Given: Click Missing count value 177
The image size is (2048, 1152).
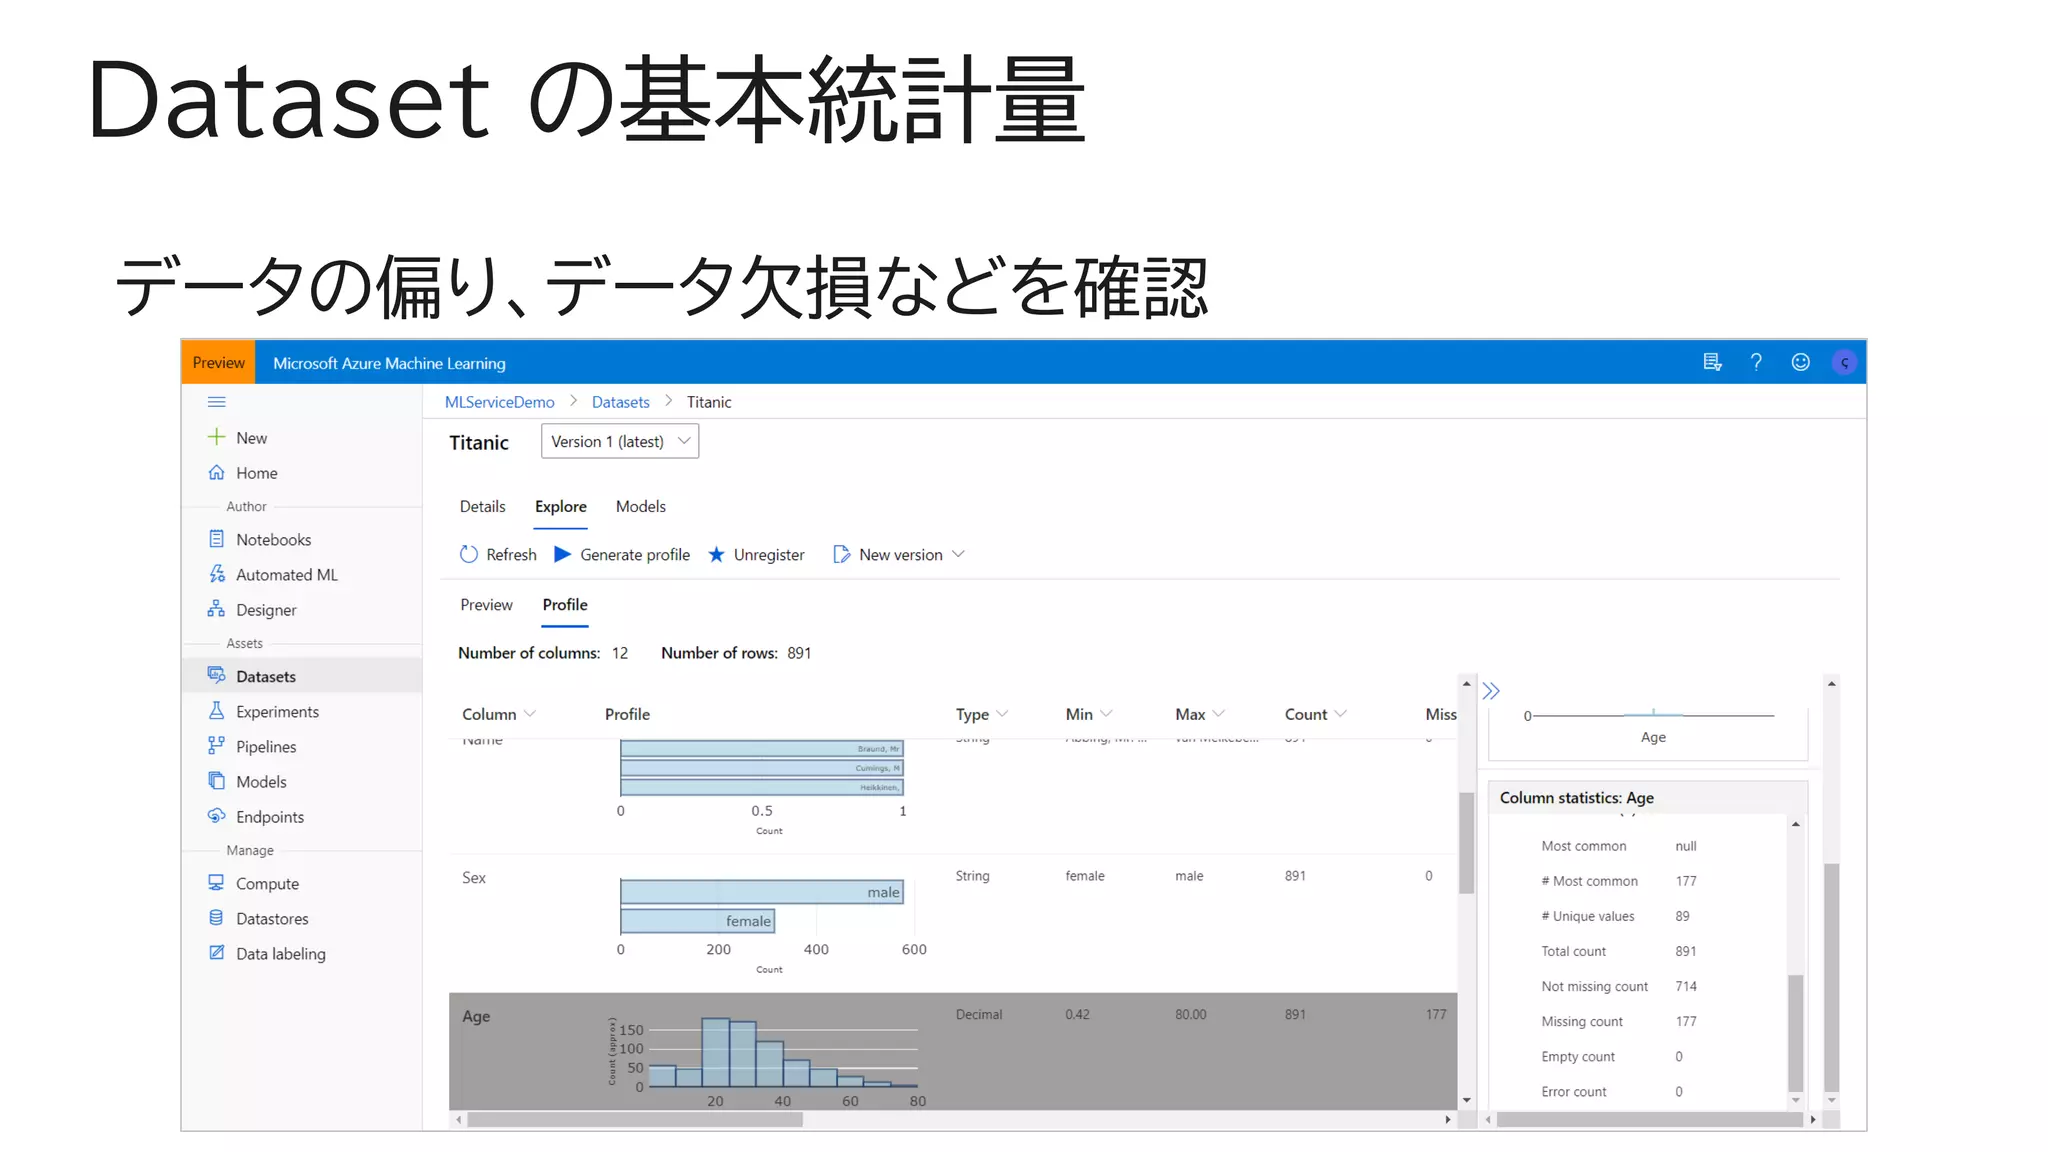Looking at the screenshot, I should click(x=1685, y=1021).
